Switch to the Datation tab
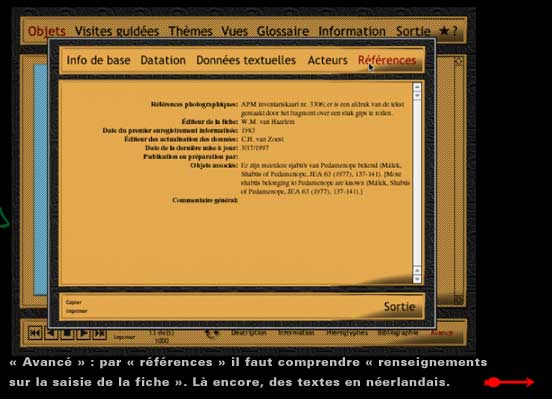The height and width of the screenshot is (399, 552). [x=163, y=60]
